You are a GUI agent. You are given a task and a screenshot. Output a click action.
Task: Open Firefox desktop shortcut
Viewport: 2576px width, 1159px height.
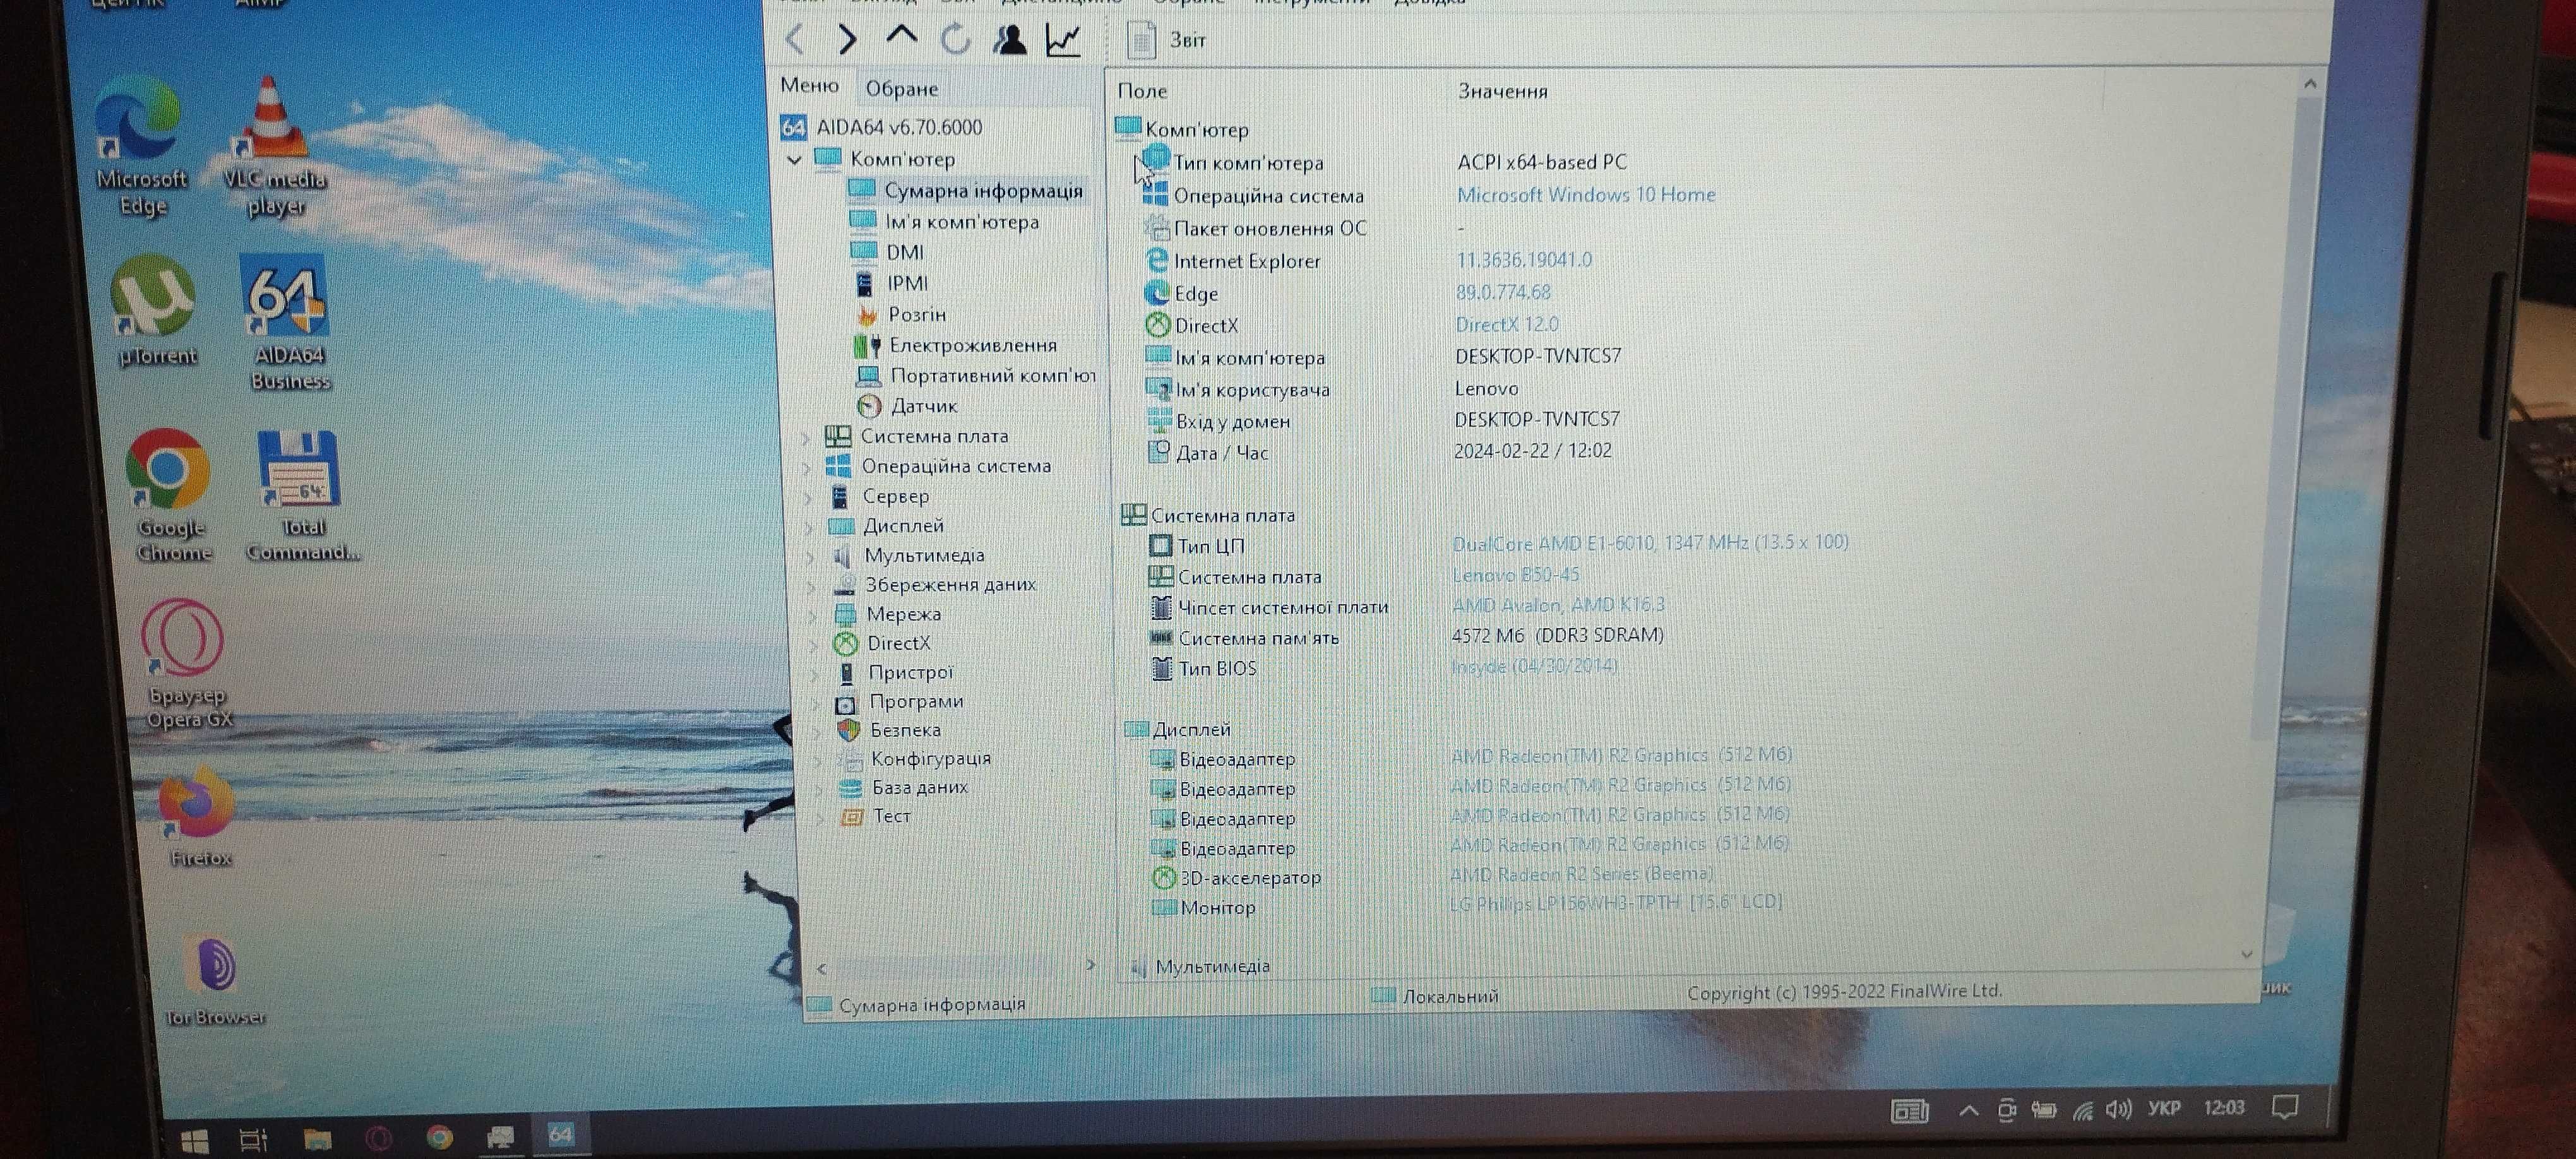pyautogui.click(x=199, y=816)
